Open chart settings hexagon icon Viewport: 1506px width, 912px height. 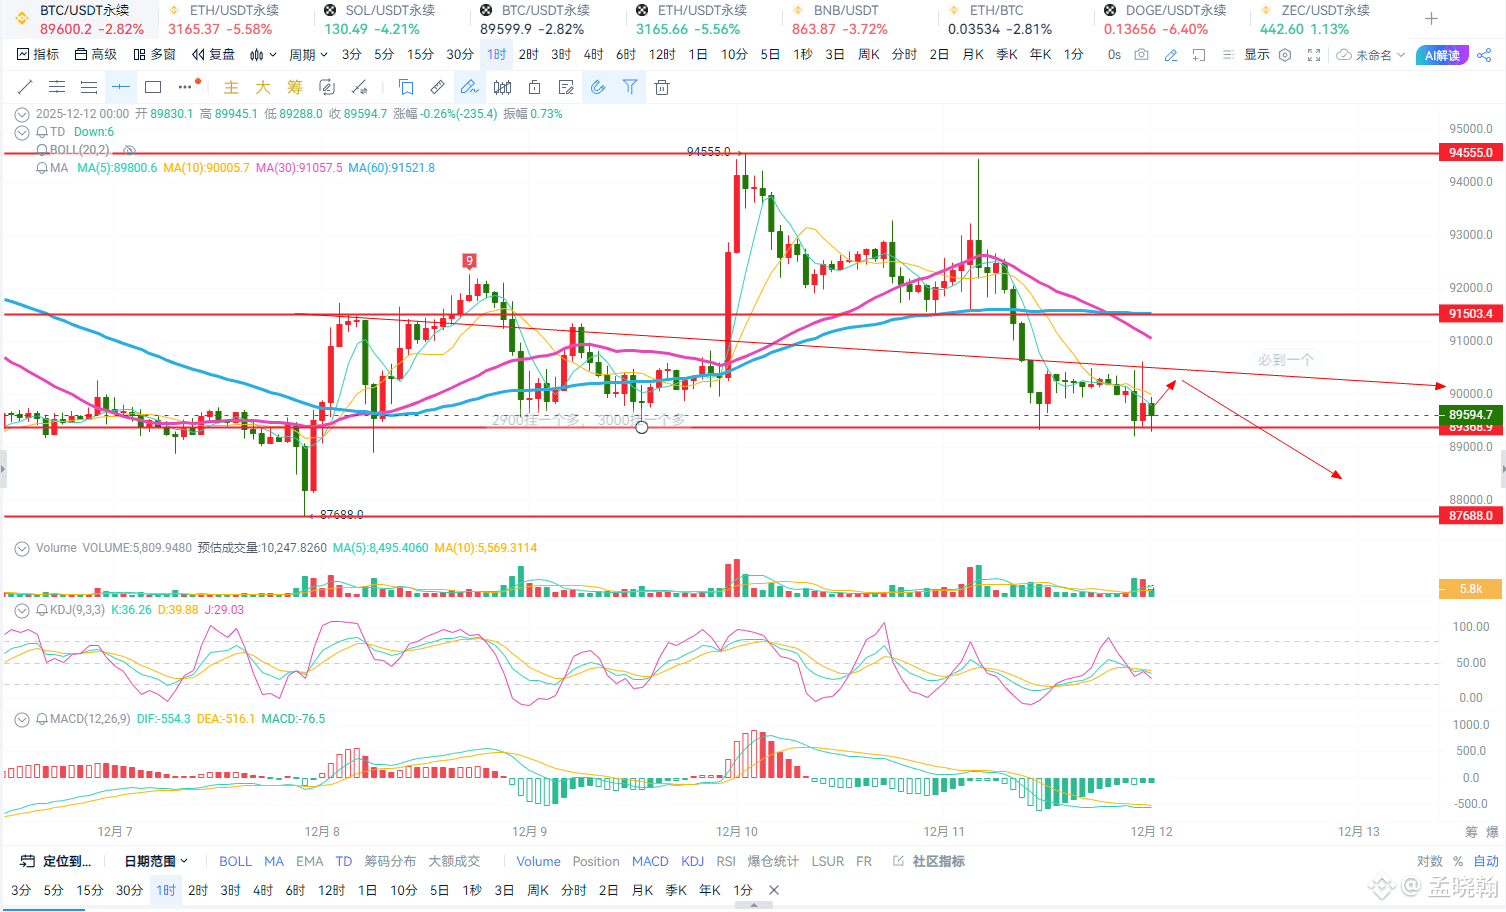pyautogui.click(x=1286, y=55)
